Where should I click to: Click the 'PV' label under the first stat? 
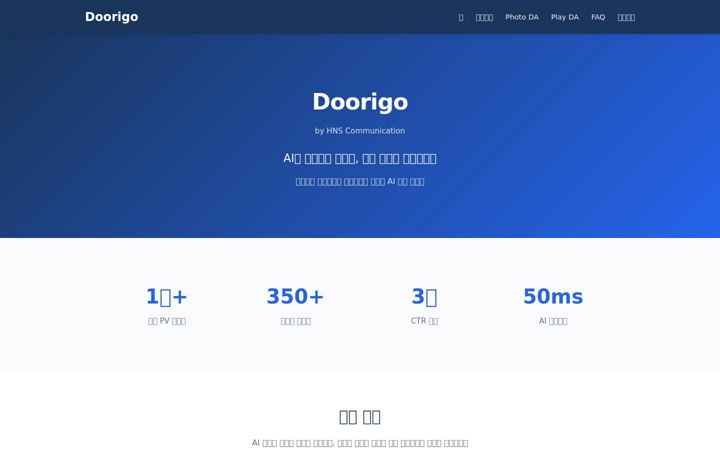pyautogui.click(x=167, y=321)
